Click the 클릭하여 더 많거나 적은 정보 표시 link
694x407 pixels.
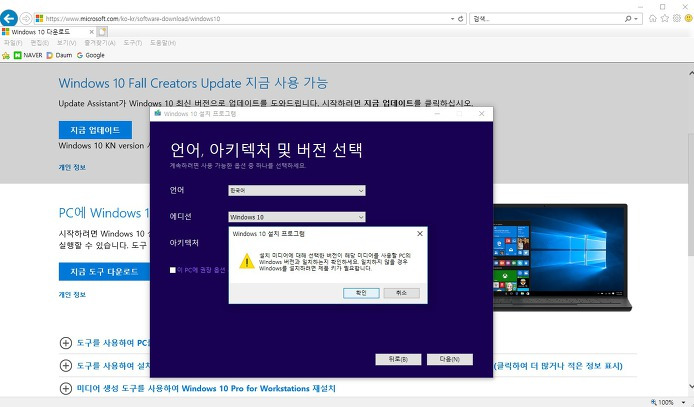point(558,366)
